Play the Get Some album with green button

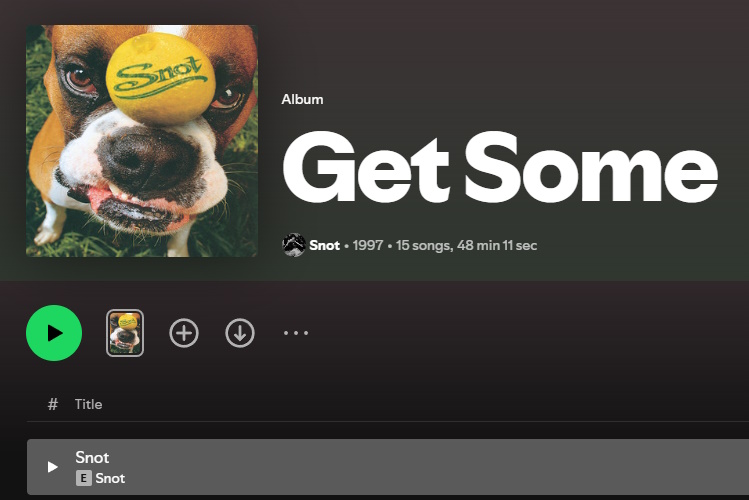tap(54, 333)
